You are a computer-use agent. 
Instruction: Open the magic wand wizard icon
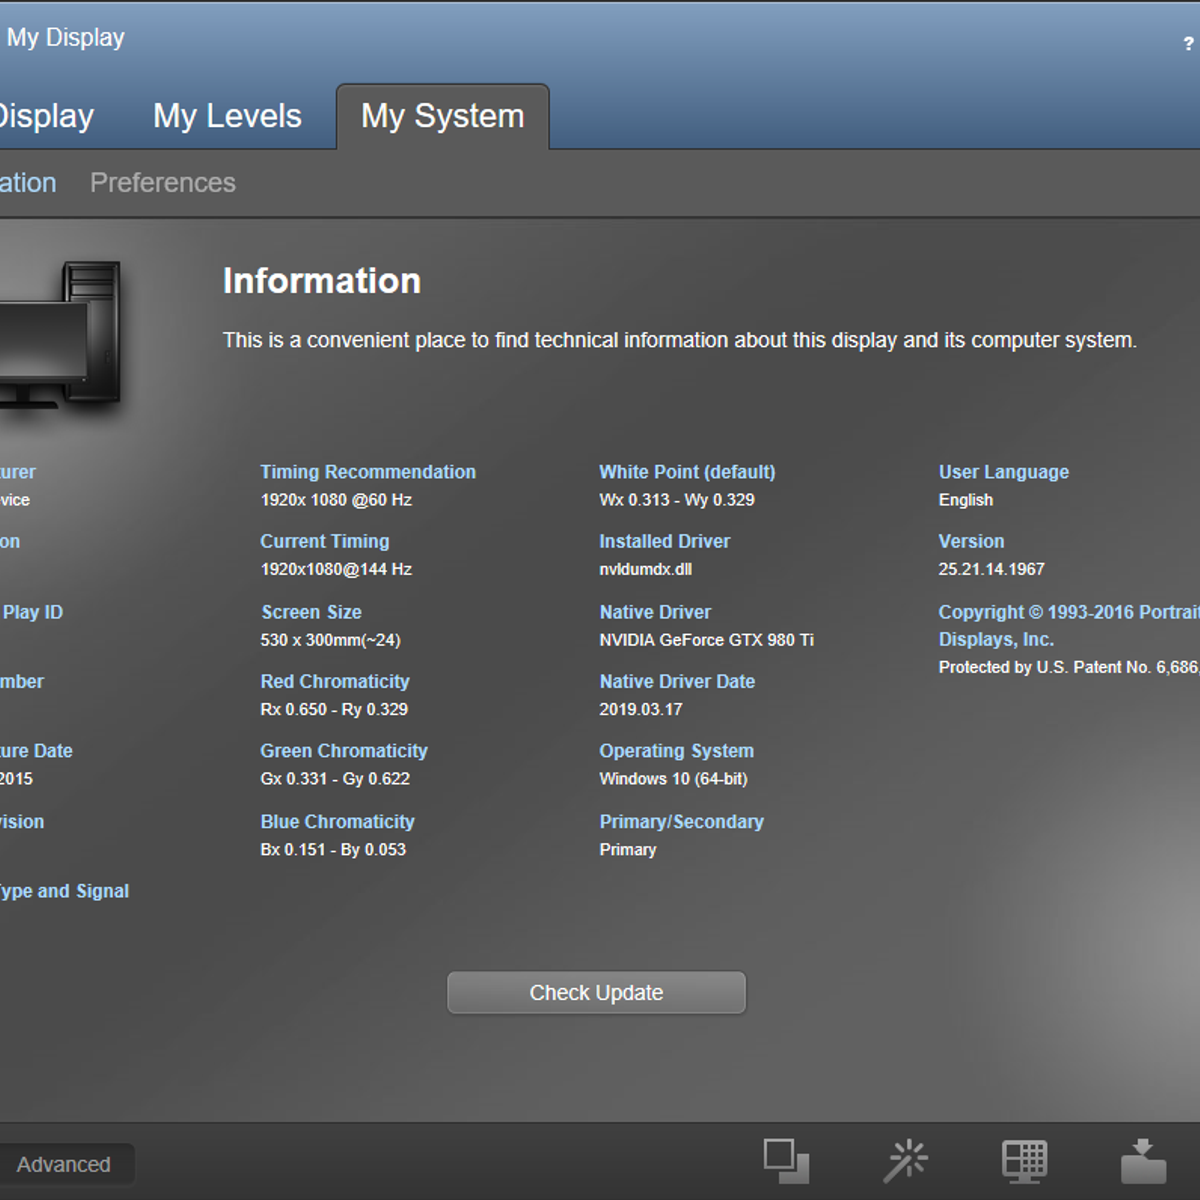tap(906, 1161)
